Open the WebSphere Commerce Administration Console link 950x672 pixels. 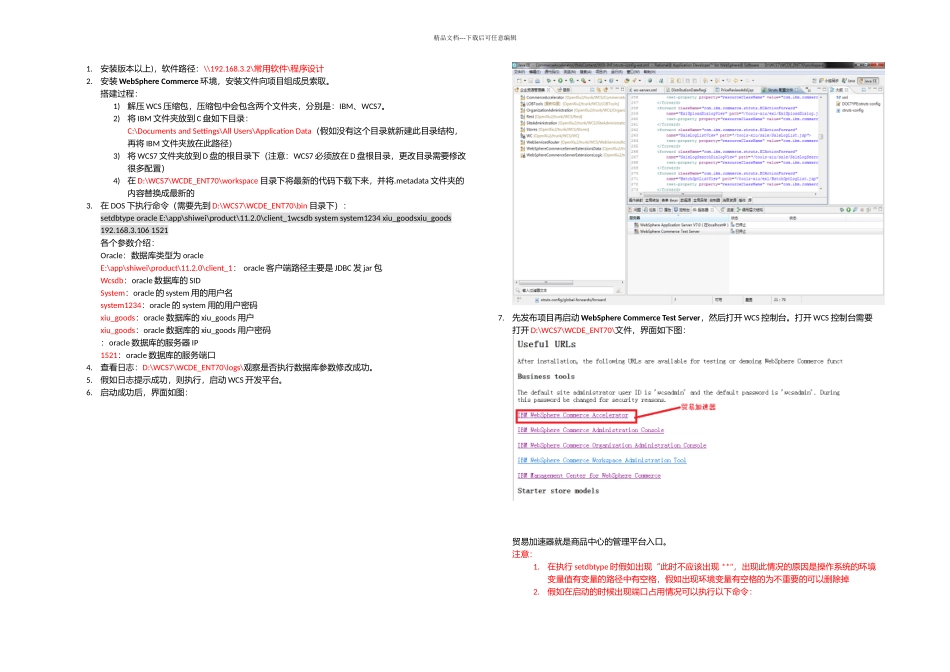tap(591, 430)
